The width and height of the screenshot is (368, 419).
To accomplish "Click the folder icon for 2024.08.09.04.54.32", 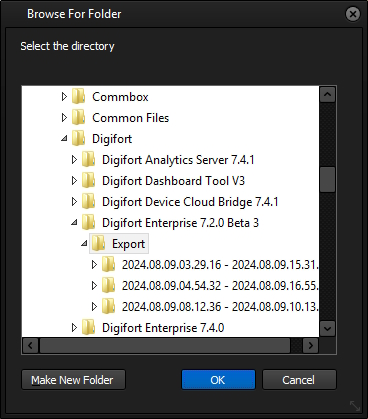I will [x=109, y=286].
